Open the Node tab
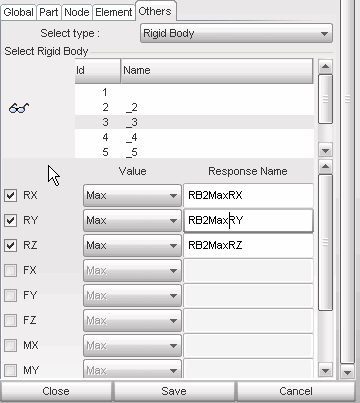Screen dimensions: 360x403 pyautogui.click(x=77, y=12)
